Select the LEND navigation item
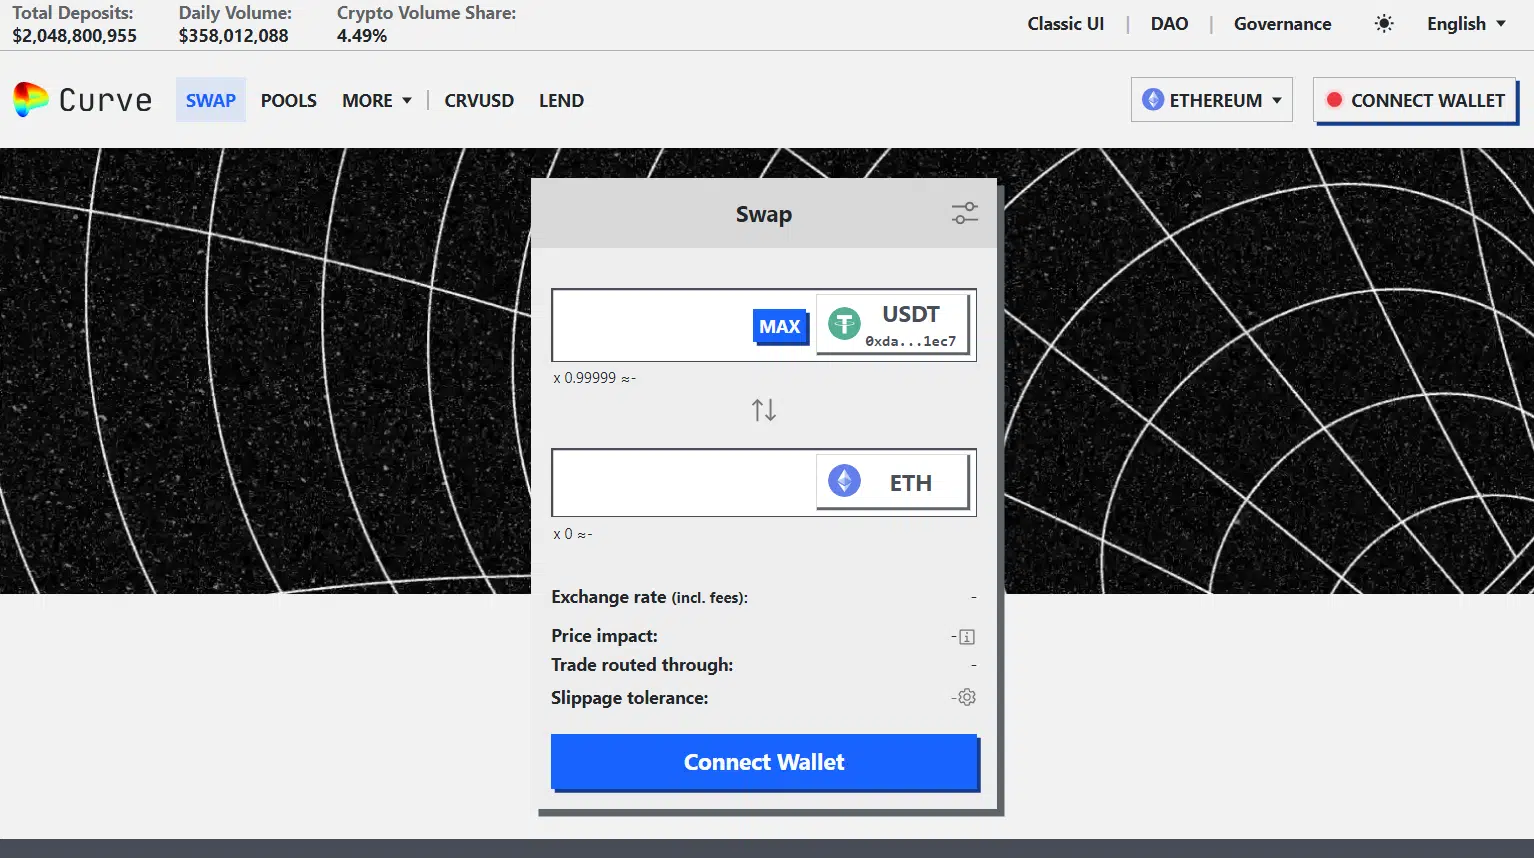Screen dimensions: 1534x858 [561, 100]
